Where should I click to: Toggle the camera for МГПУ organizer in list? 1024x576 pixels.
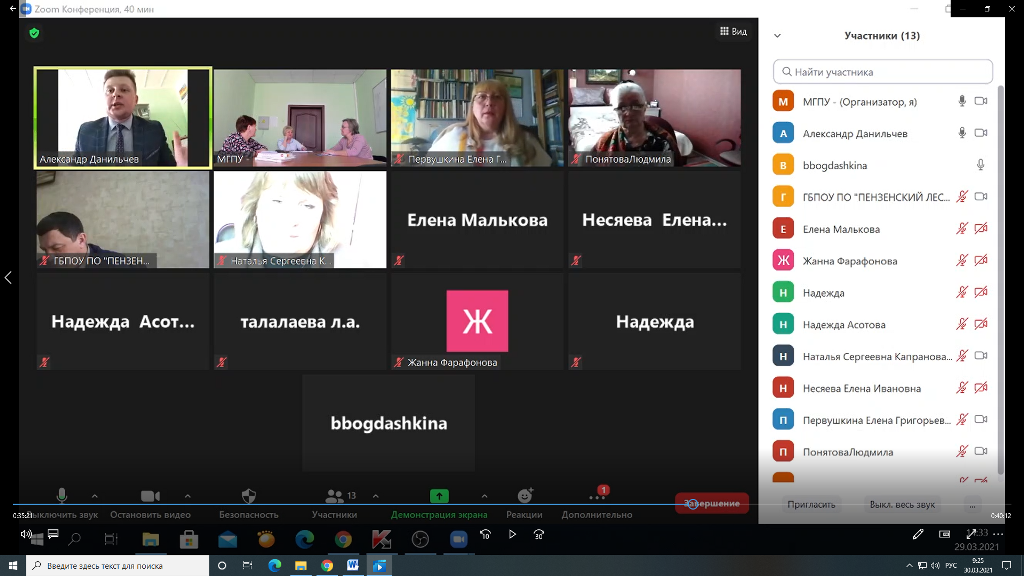point(981,101)
